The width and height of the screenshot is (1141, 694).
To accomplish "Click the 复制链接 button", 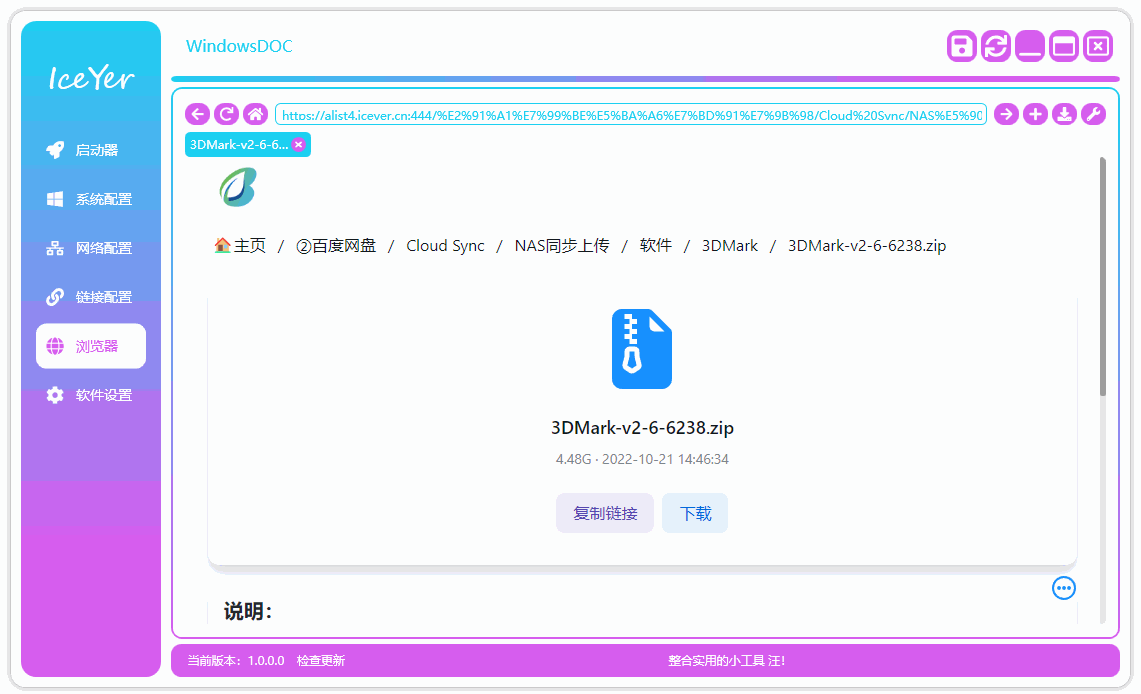I will [x=605, y=513].
